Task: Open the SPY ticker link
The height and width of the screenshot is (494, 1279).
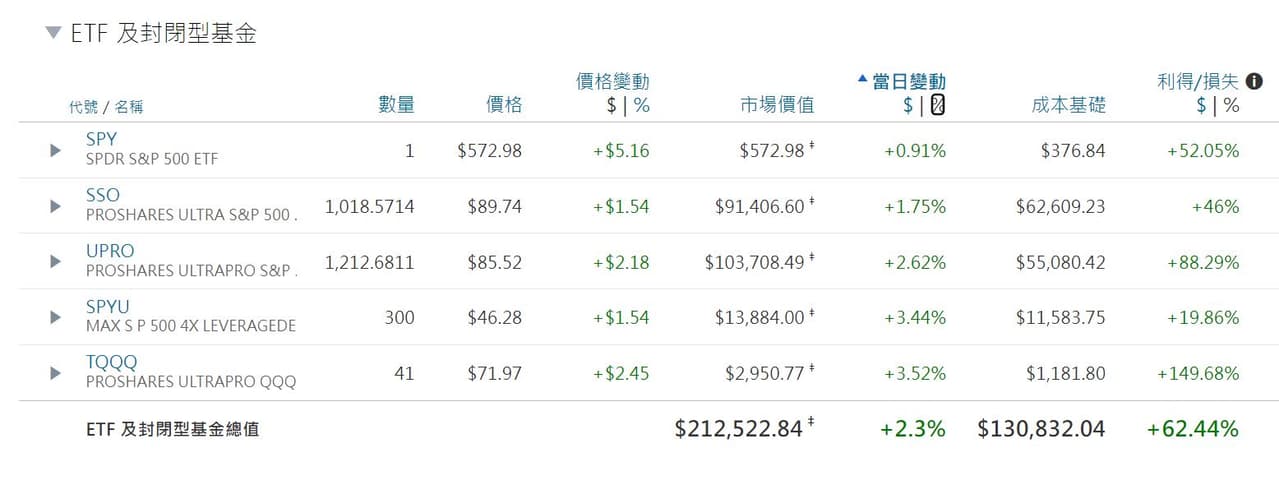Action: click(x=101, y=140)
